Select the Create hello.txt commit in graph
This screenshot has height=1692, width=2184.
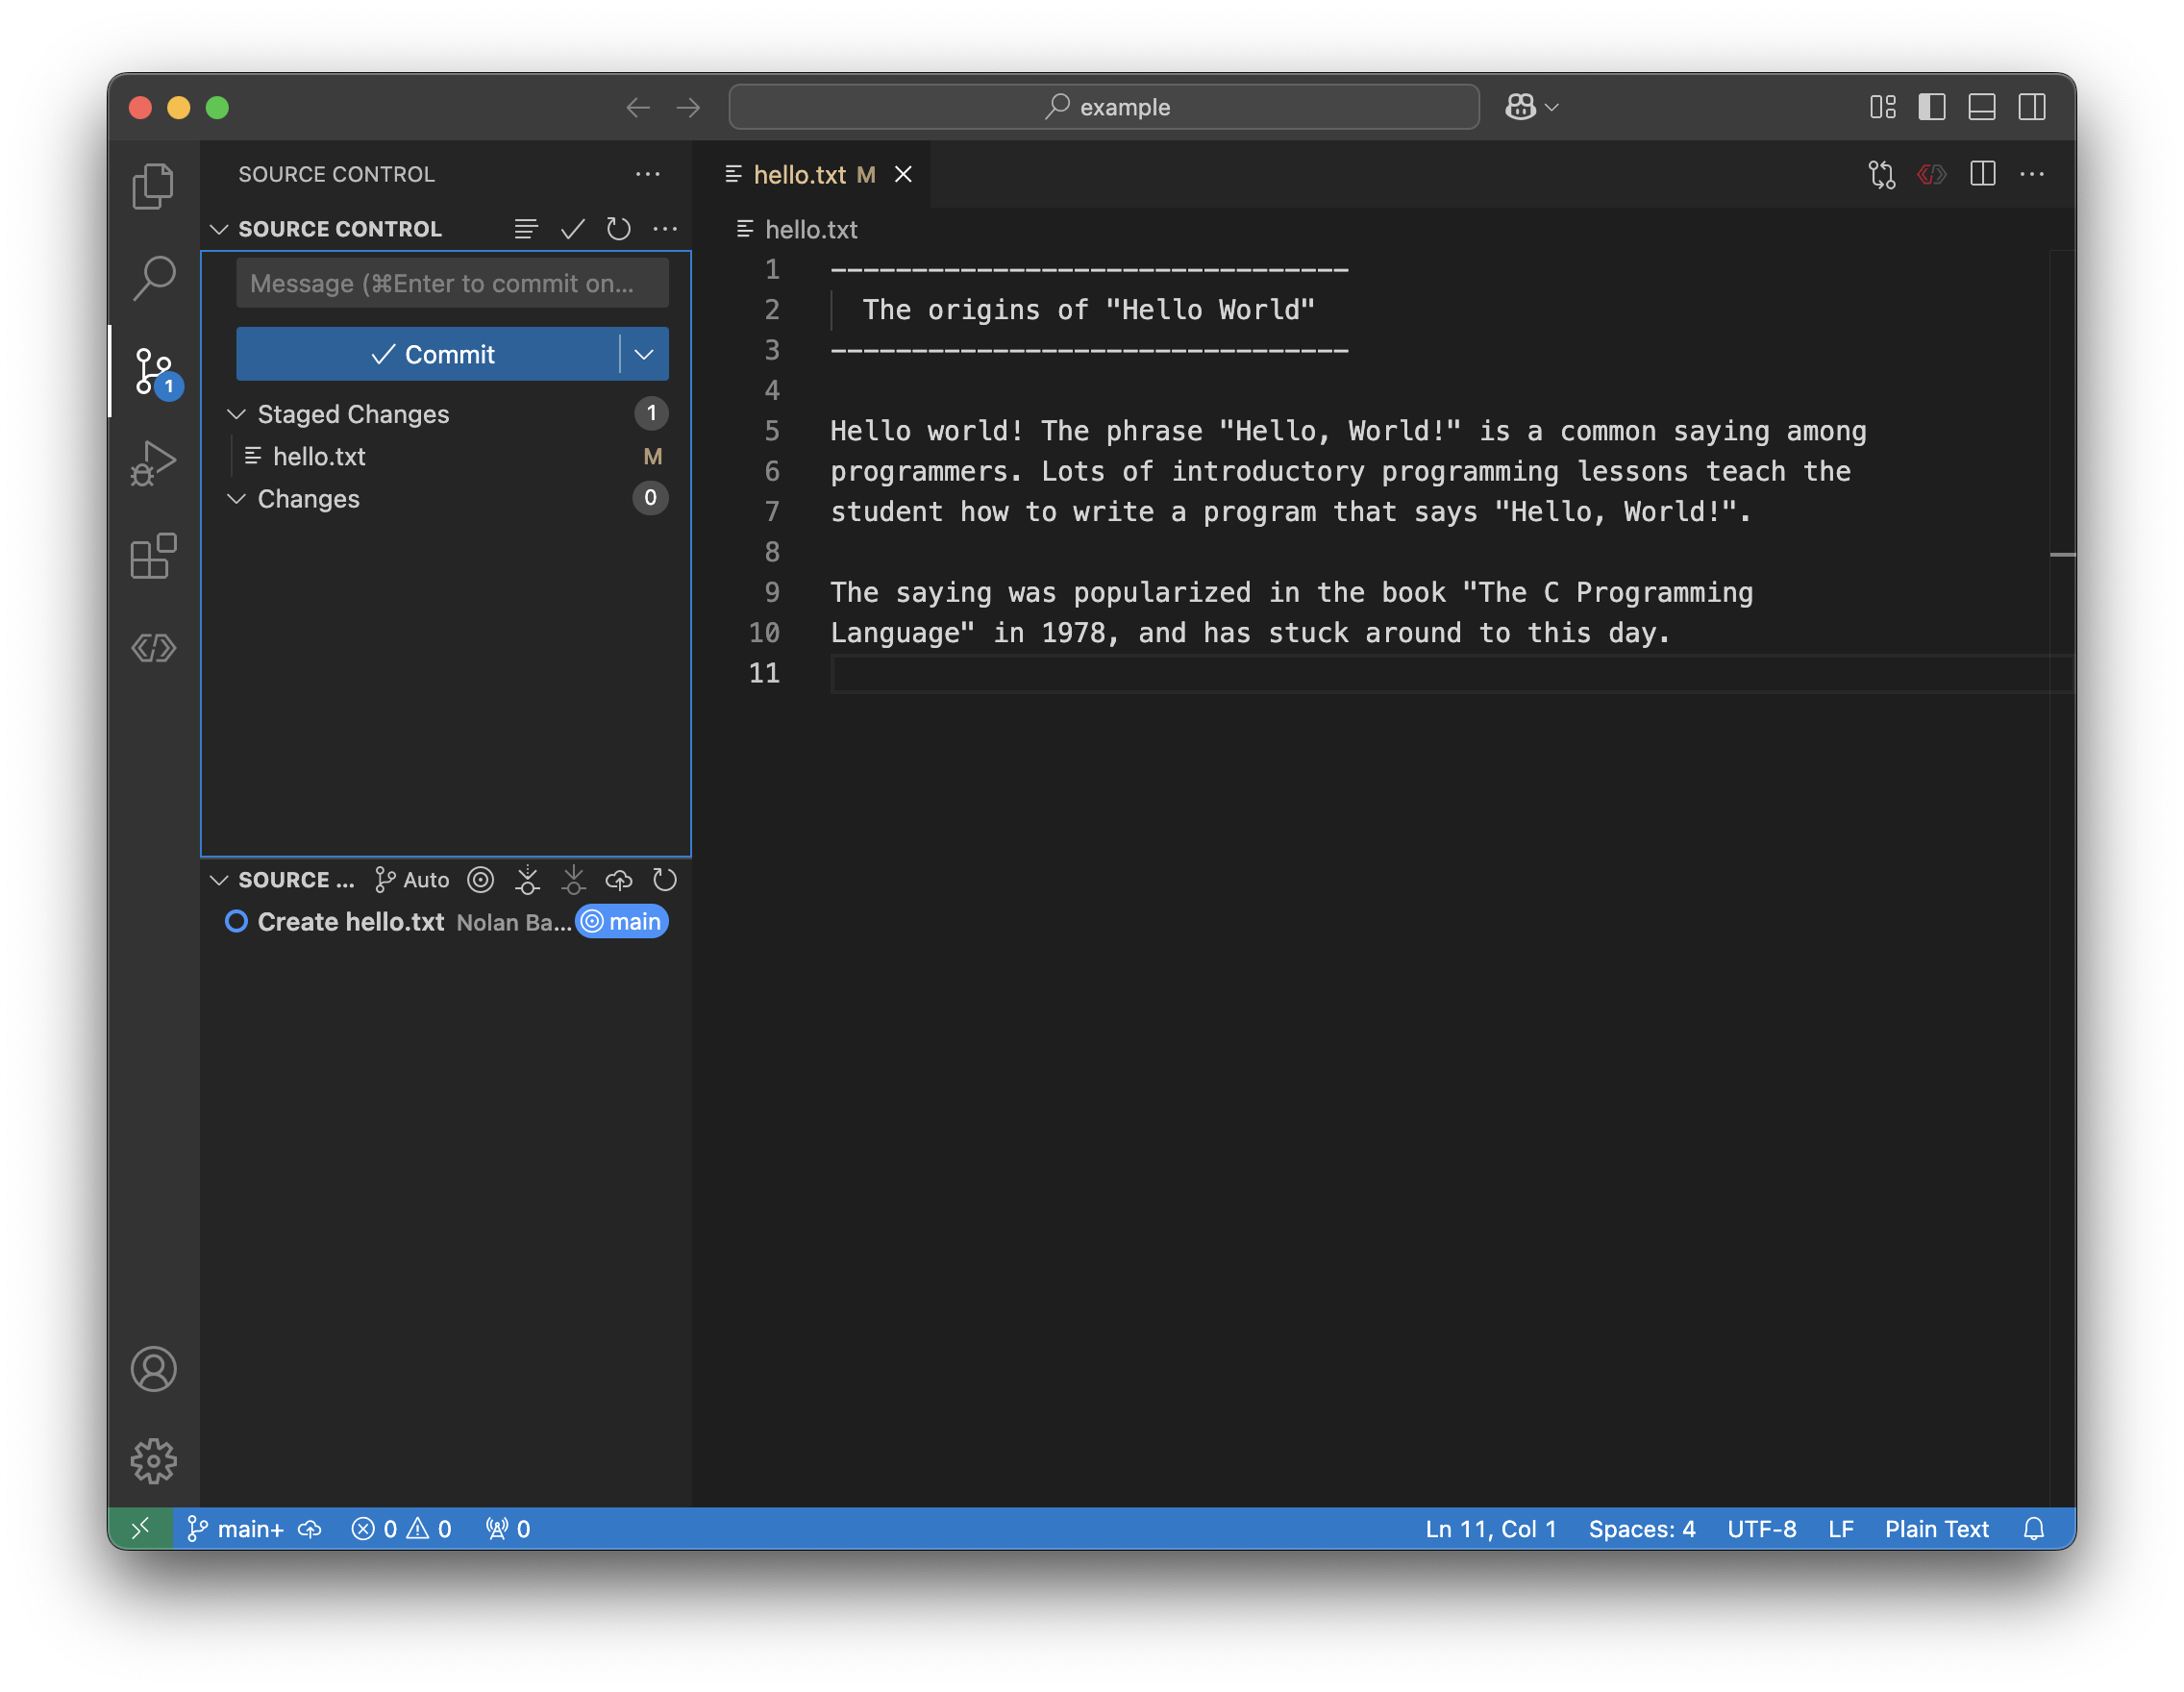[446, 922]
